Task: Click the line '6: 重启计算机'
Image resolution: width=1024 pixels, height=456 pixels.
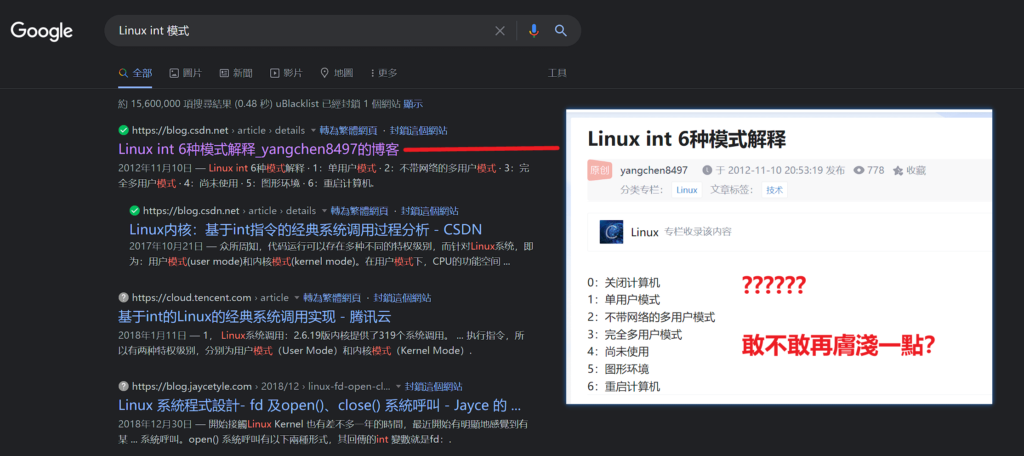Action: click(x=624, y=386)
